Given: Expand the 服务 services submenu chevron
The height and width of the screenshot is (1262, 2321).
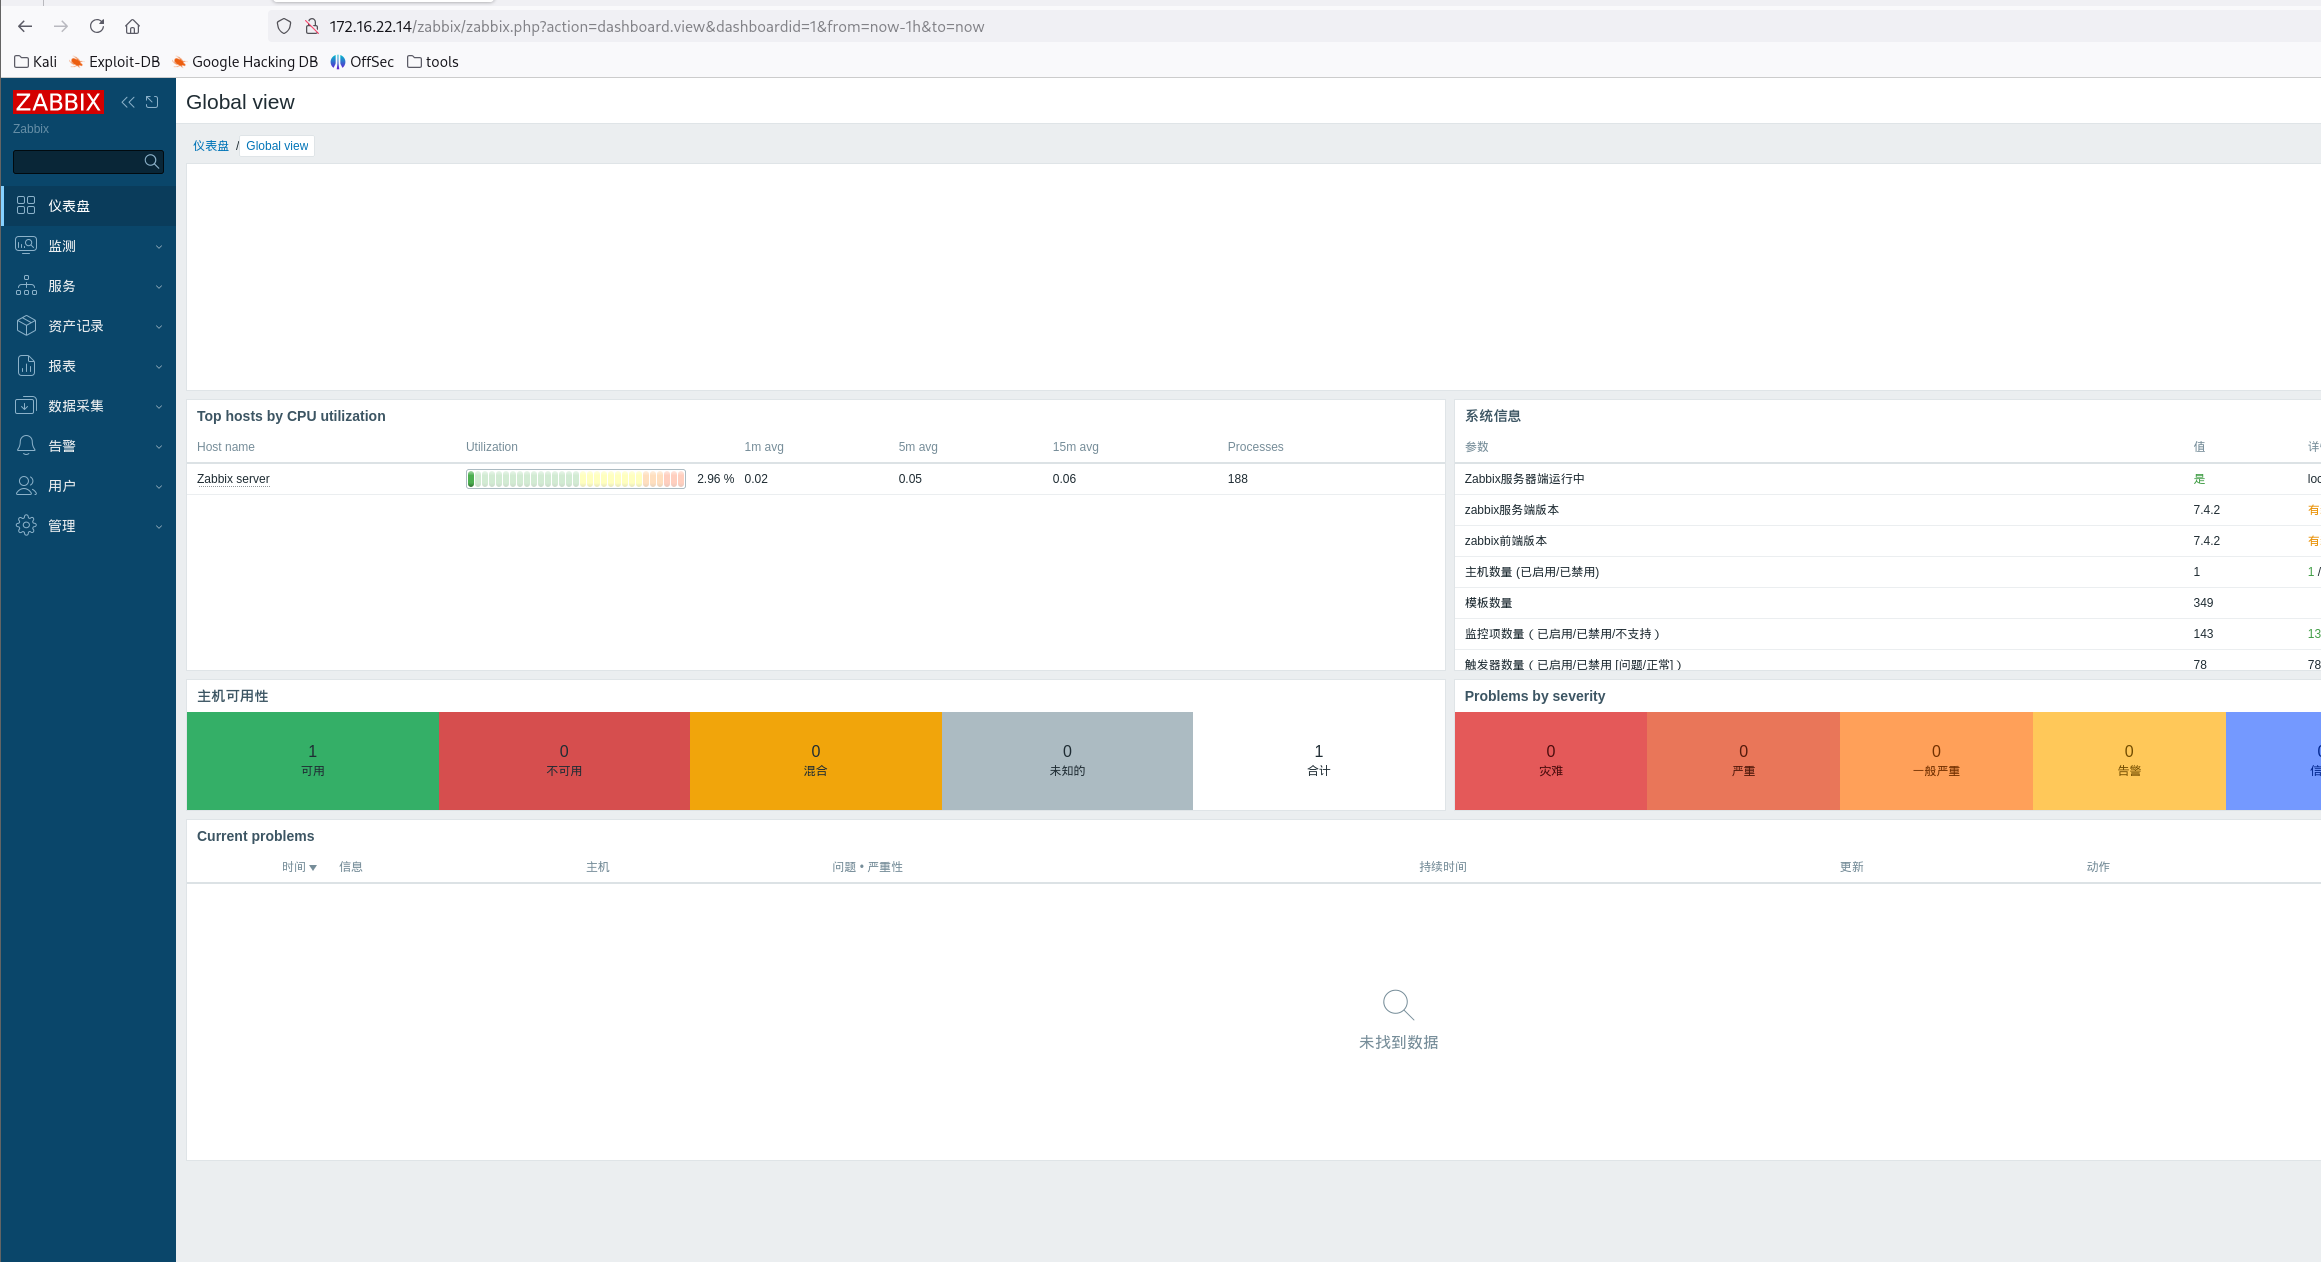Looking at the screenshot, I should 158,287.
